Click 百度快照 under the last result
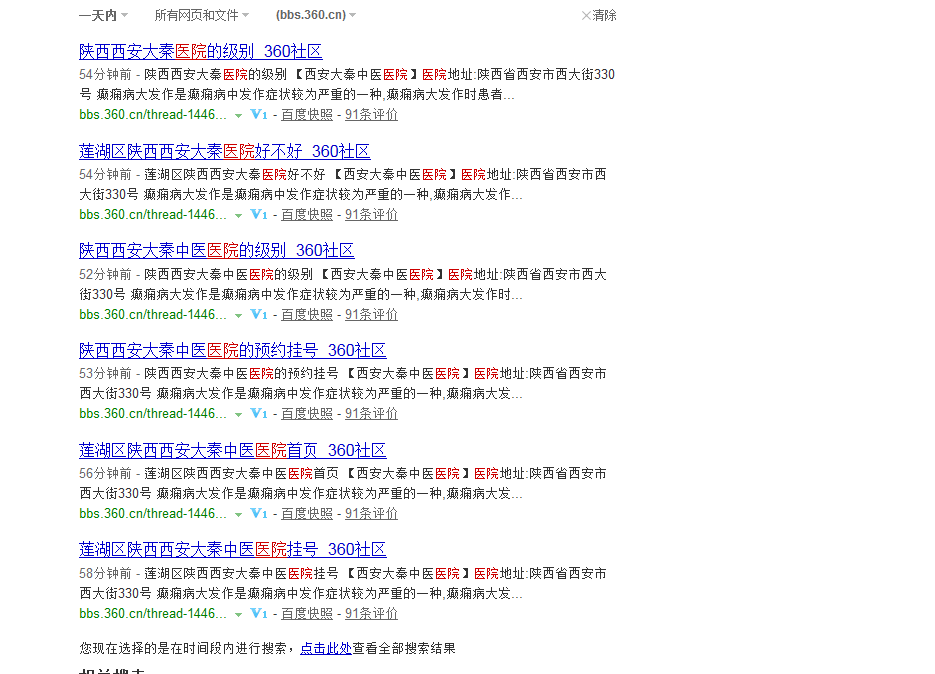 click(306, 613)
